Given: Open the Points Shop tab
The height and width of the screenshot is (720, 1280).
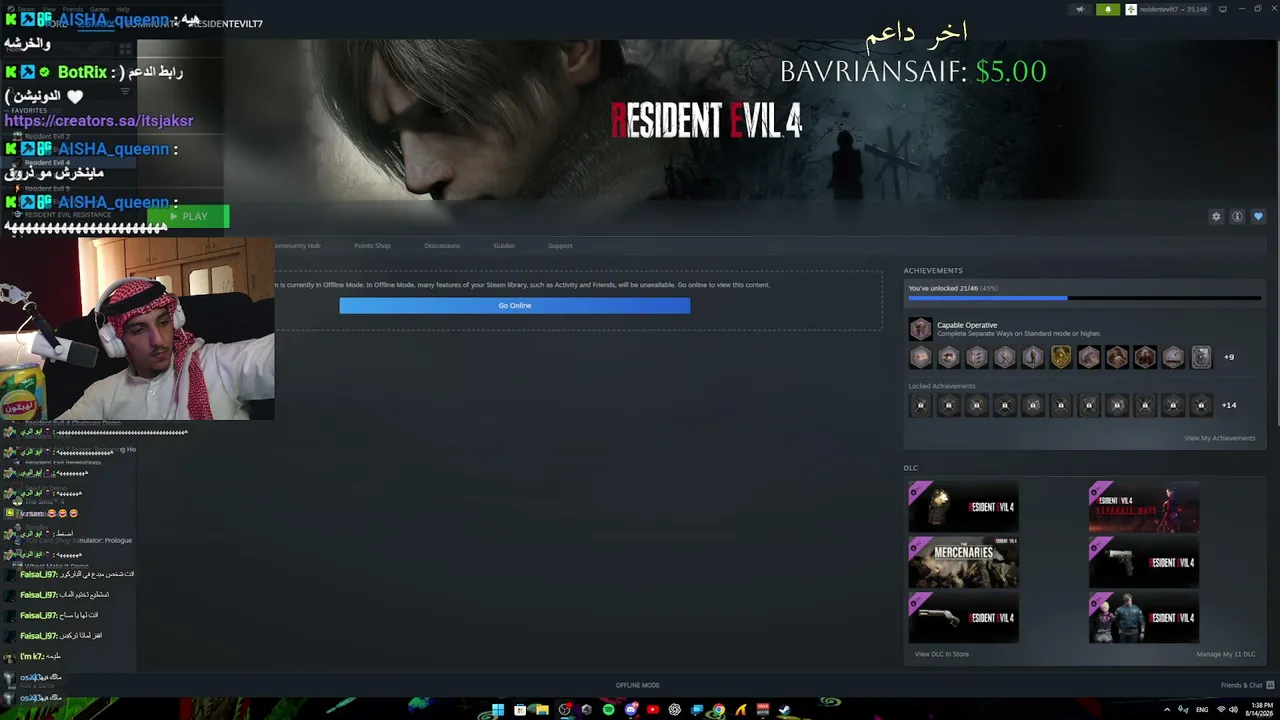Looking at the screenshot, I should tap(372, 245).
